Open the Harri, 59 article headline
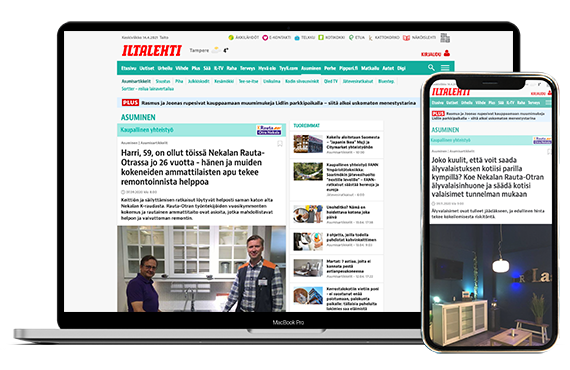The height and width of the screenshot is (370, 570). pos(193,167)
